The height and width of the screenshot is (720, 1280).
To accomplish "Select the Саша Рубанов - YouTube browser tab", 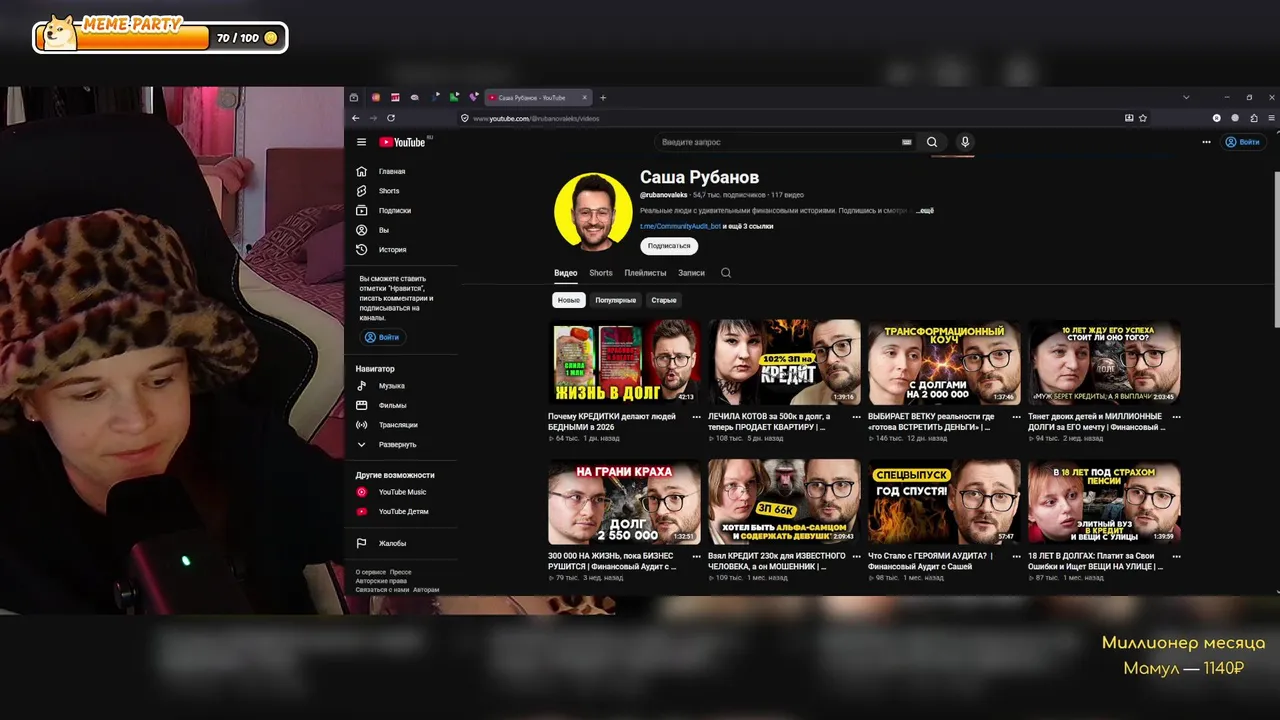I will [x=538, y=97].
